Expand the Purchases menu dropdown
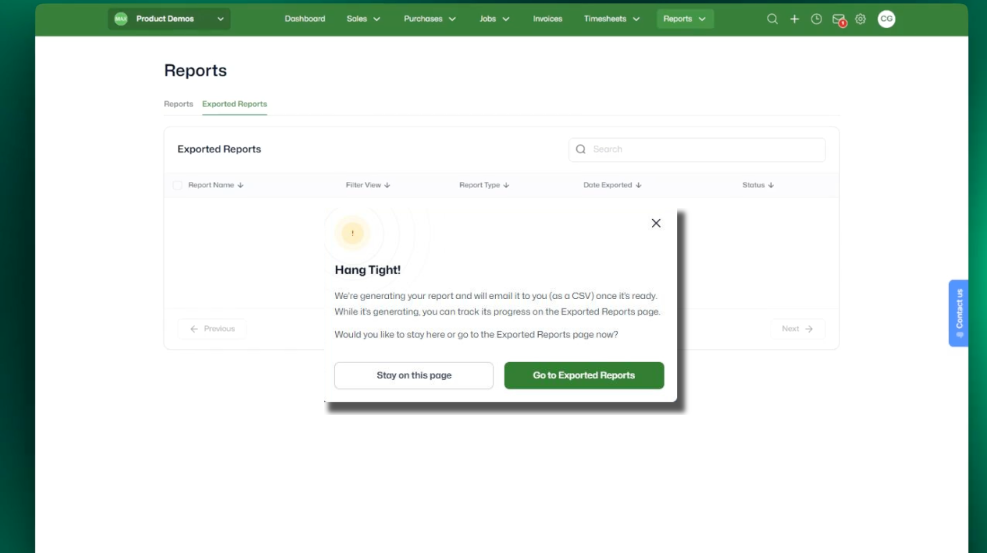 tap(430, 19)
